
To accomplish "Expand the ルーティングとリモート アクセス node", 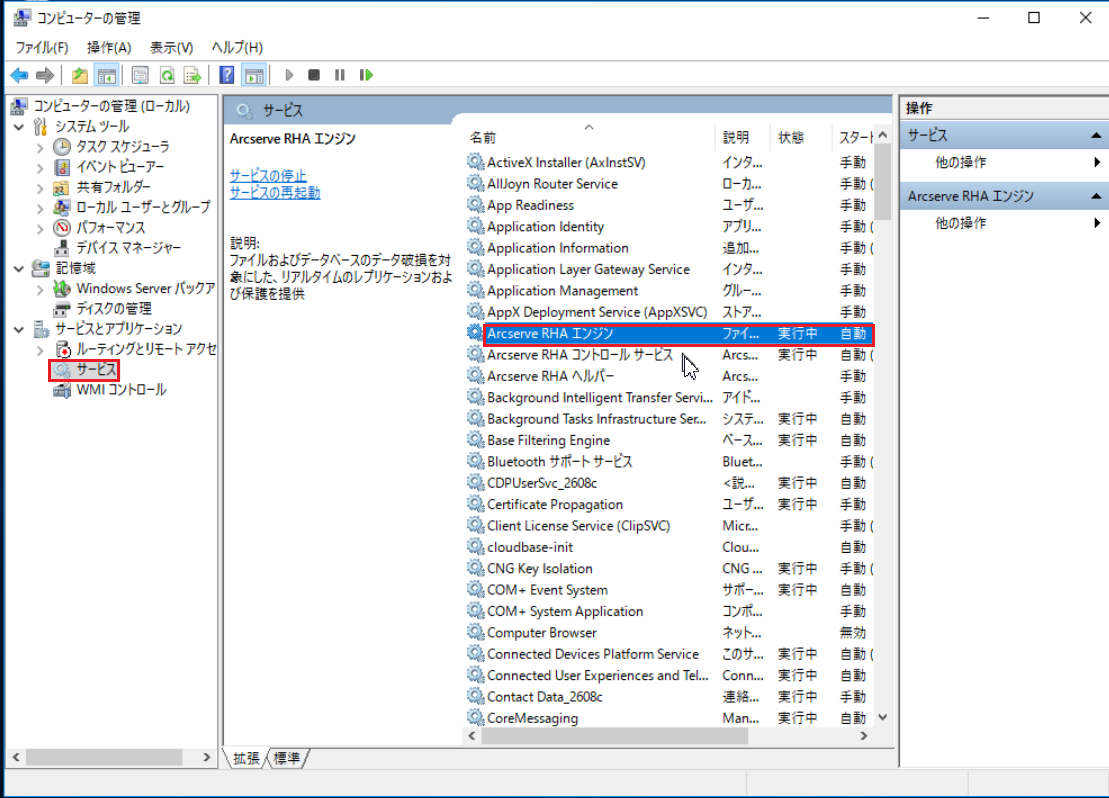I will coord(40,350).
